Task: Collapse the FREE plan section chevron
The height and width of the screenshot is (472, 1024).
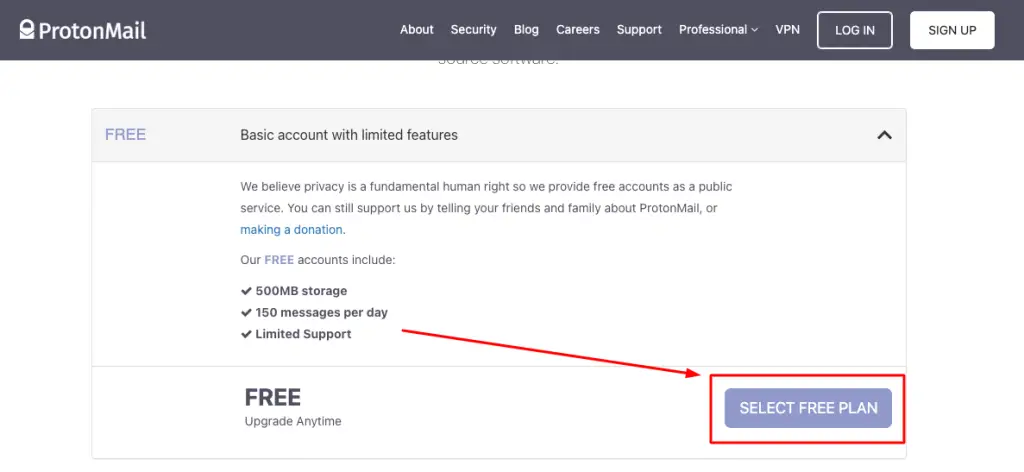Action: (884, 135)
